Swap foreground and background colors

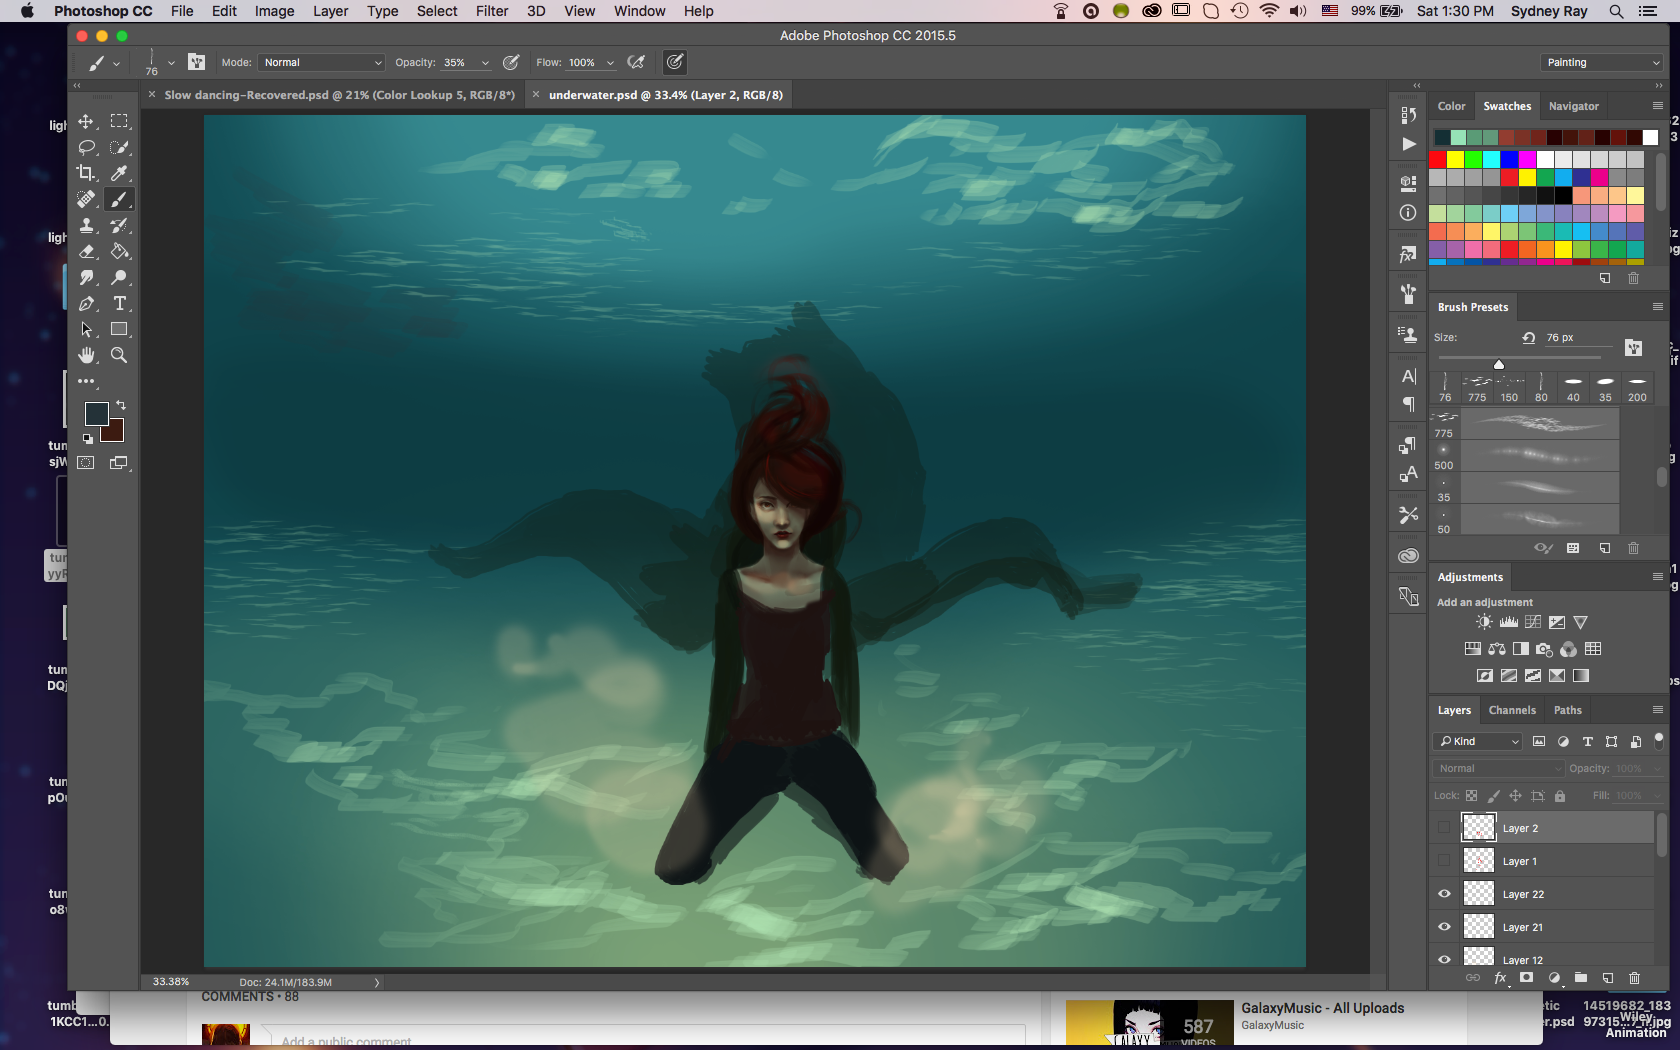coord(121,405)
